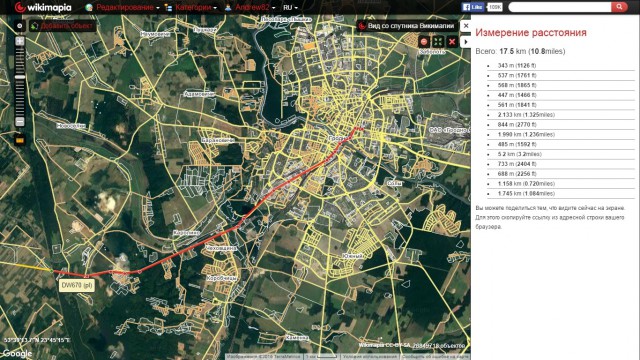This screenshot has height=360, width=640.
Task: Click the yellow ruler measure icon
Action: click(20, 140)
